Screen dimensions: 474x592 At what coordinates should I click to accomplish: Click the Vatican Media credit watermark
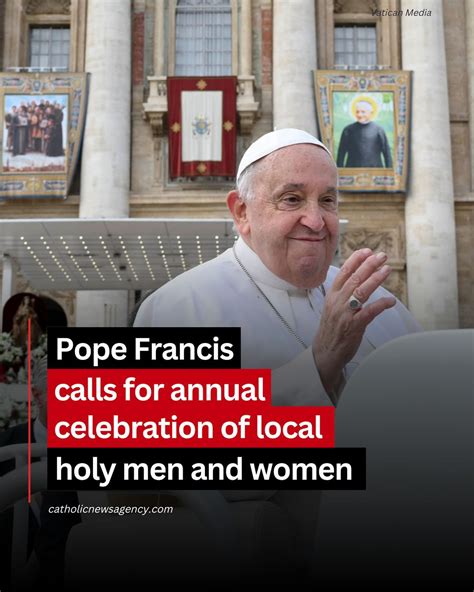[x=401, y=13]
